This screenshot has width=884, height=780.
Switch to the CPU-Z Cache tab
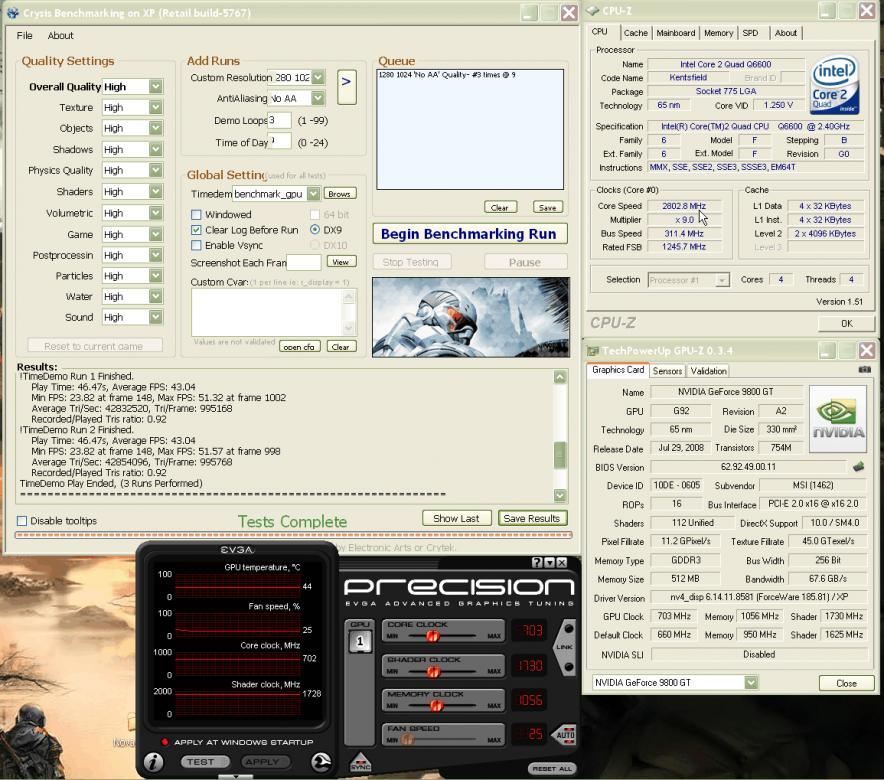pos(635,33)
